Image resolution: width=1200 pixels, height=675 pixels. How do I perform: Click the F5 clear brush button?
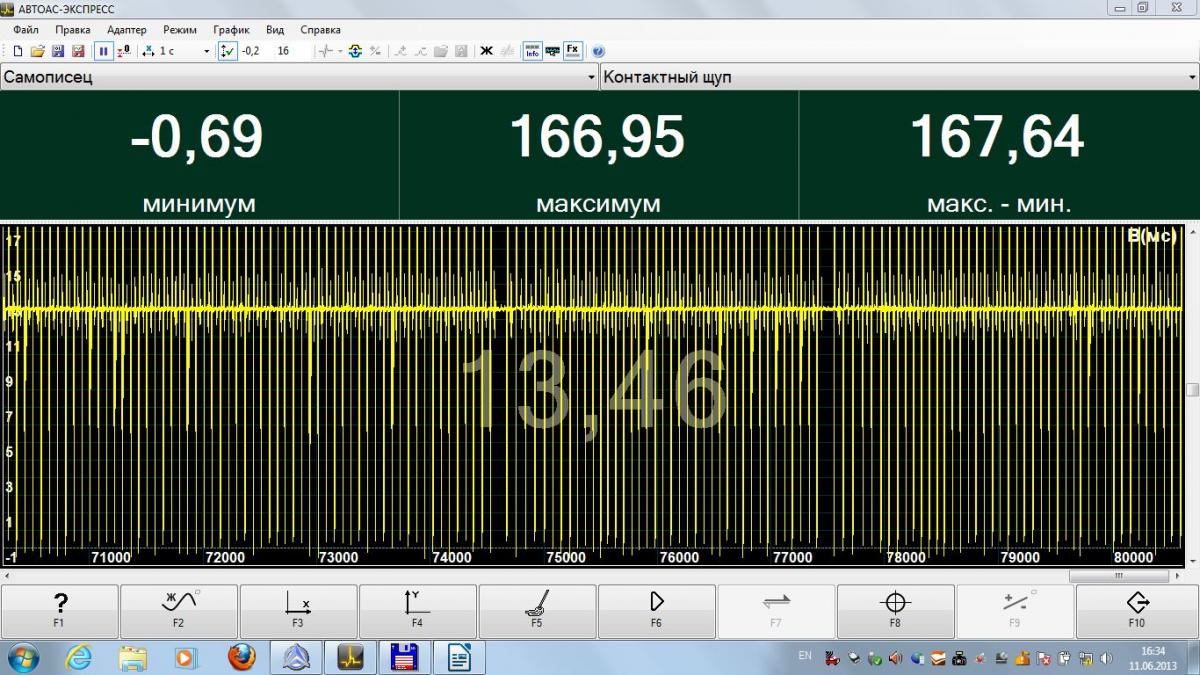coord(537,610)
